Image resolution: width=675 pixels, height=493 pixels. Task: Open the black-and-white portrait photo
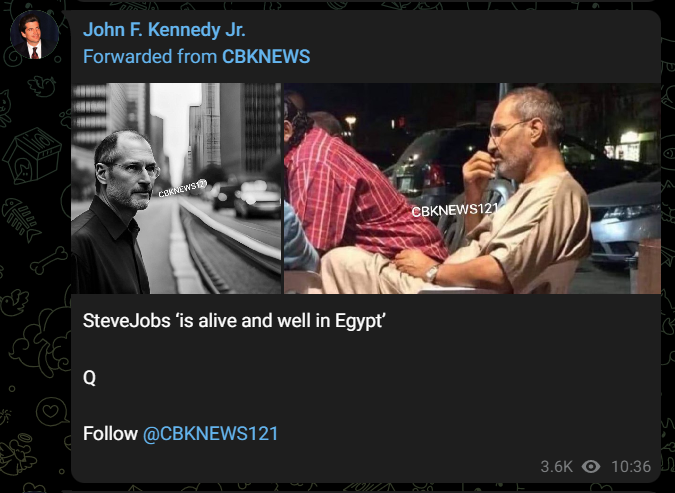(x=176, y=188)
